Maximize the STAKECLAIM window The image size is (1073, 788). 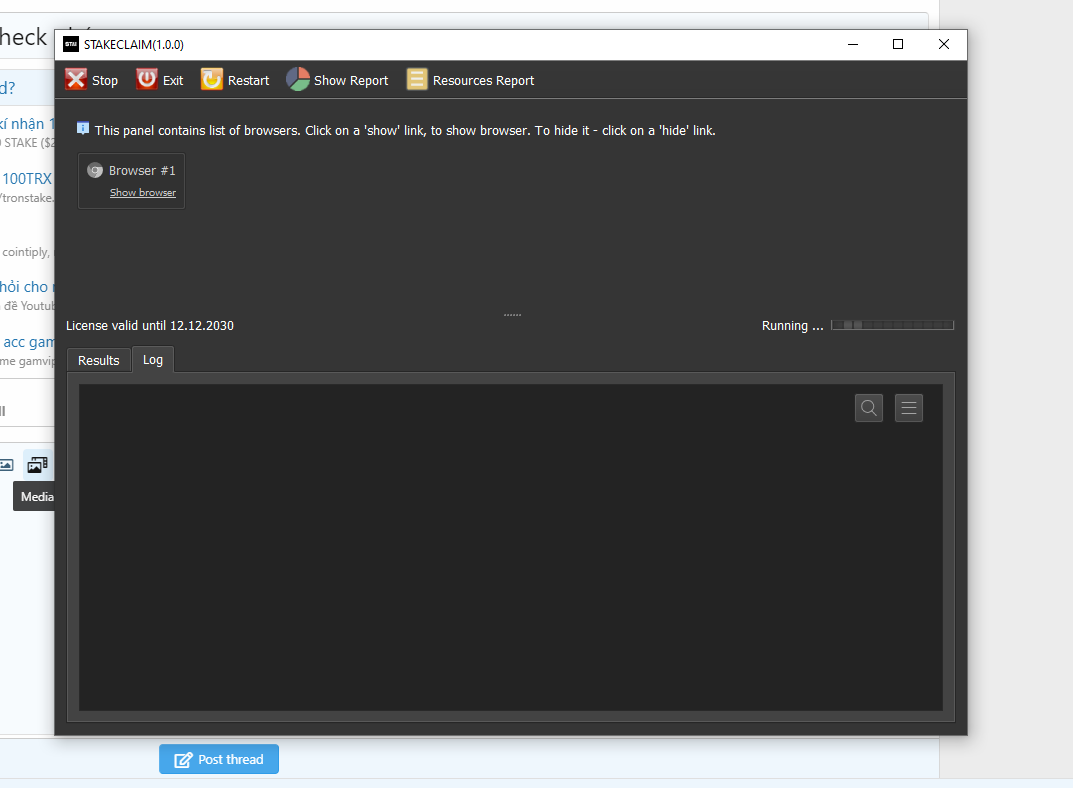click(898, 44)
